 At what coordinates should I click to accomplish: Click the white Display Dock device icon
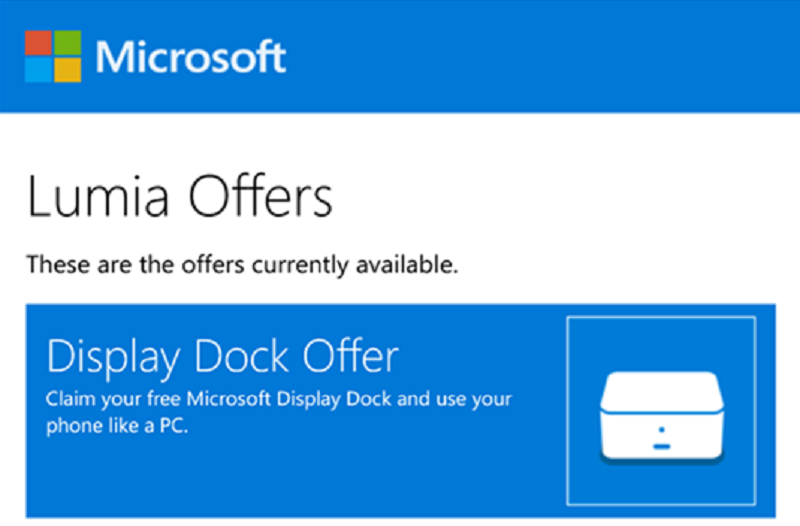tap(662, 418)
